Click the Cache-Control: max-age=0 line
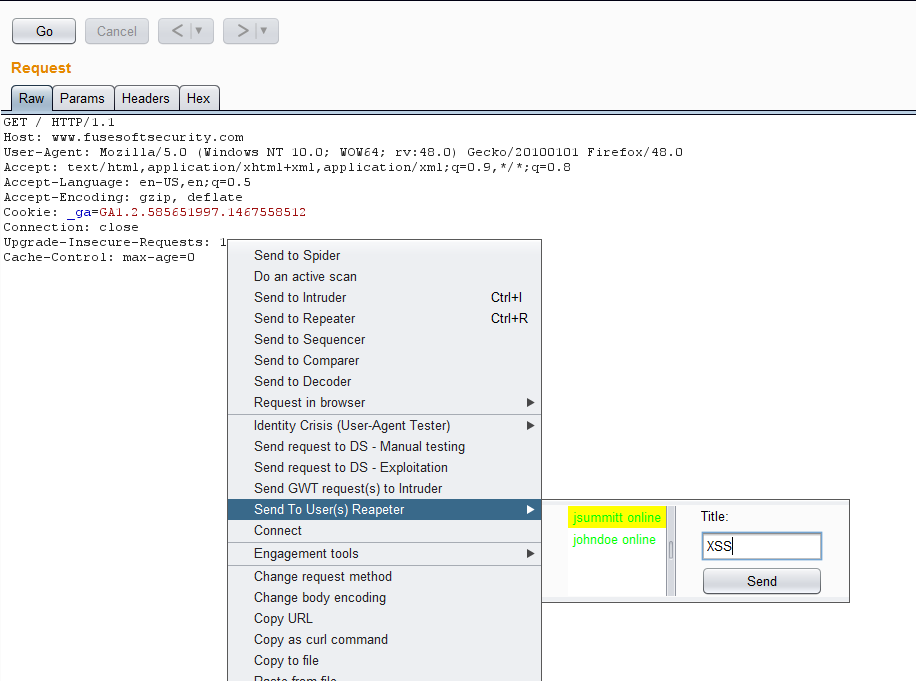This screenshot has height=681, width=916. pos(99,258)
